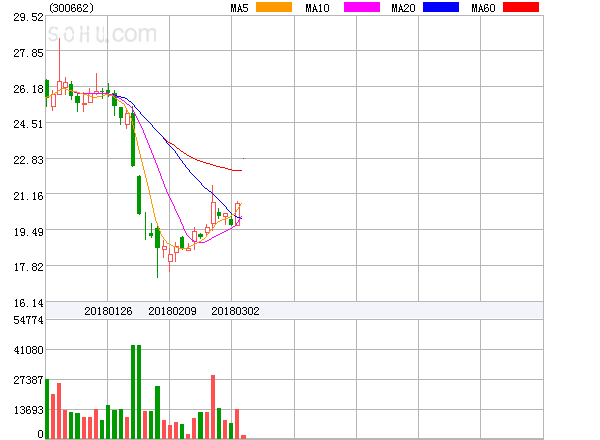Click the end of the red MA60 line

241,170
